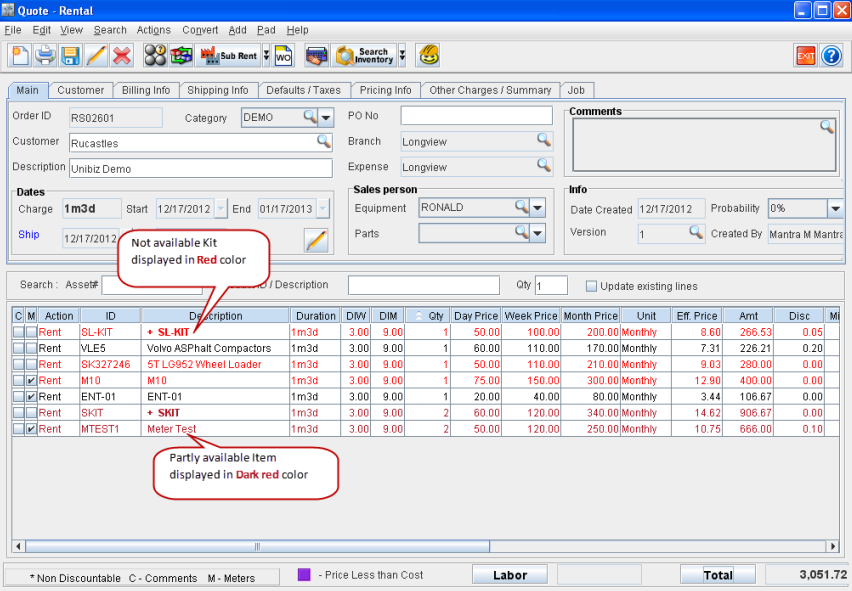This screenshot has height=591, width=852.
Task: Click the Parts salesperson magnifier icon
Action: pos(522,232)
